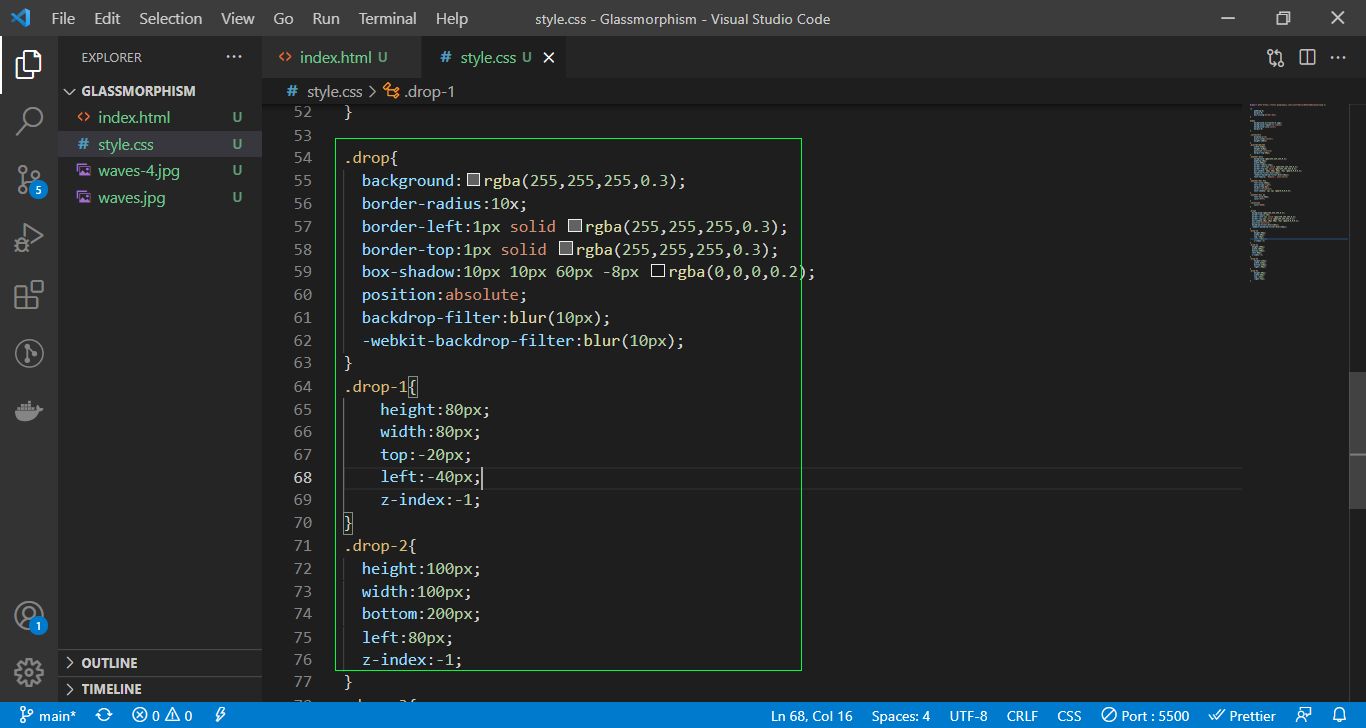Click the VS Code logo in title bar
The height and width of the screenshot is (728, 1366).
pos(21,18)
